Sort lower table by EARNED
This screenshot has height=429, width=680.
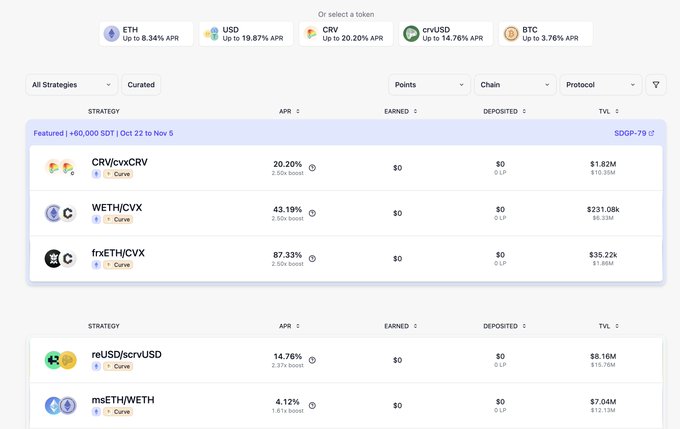point(401,326)
